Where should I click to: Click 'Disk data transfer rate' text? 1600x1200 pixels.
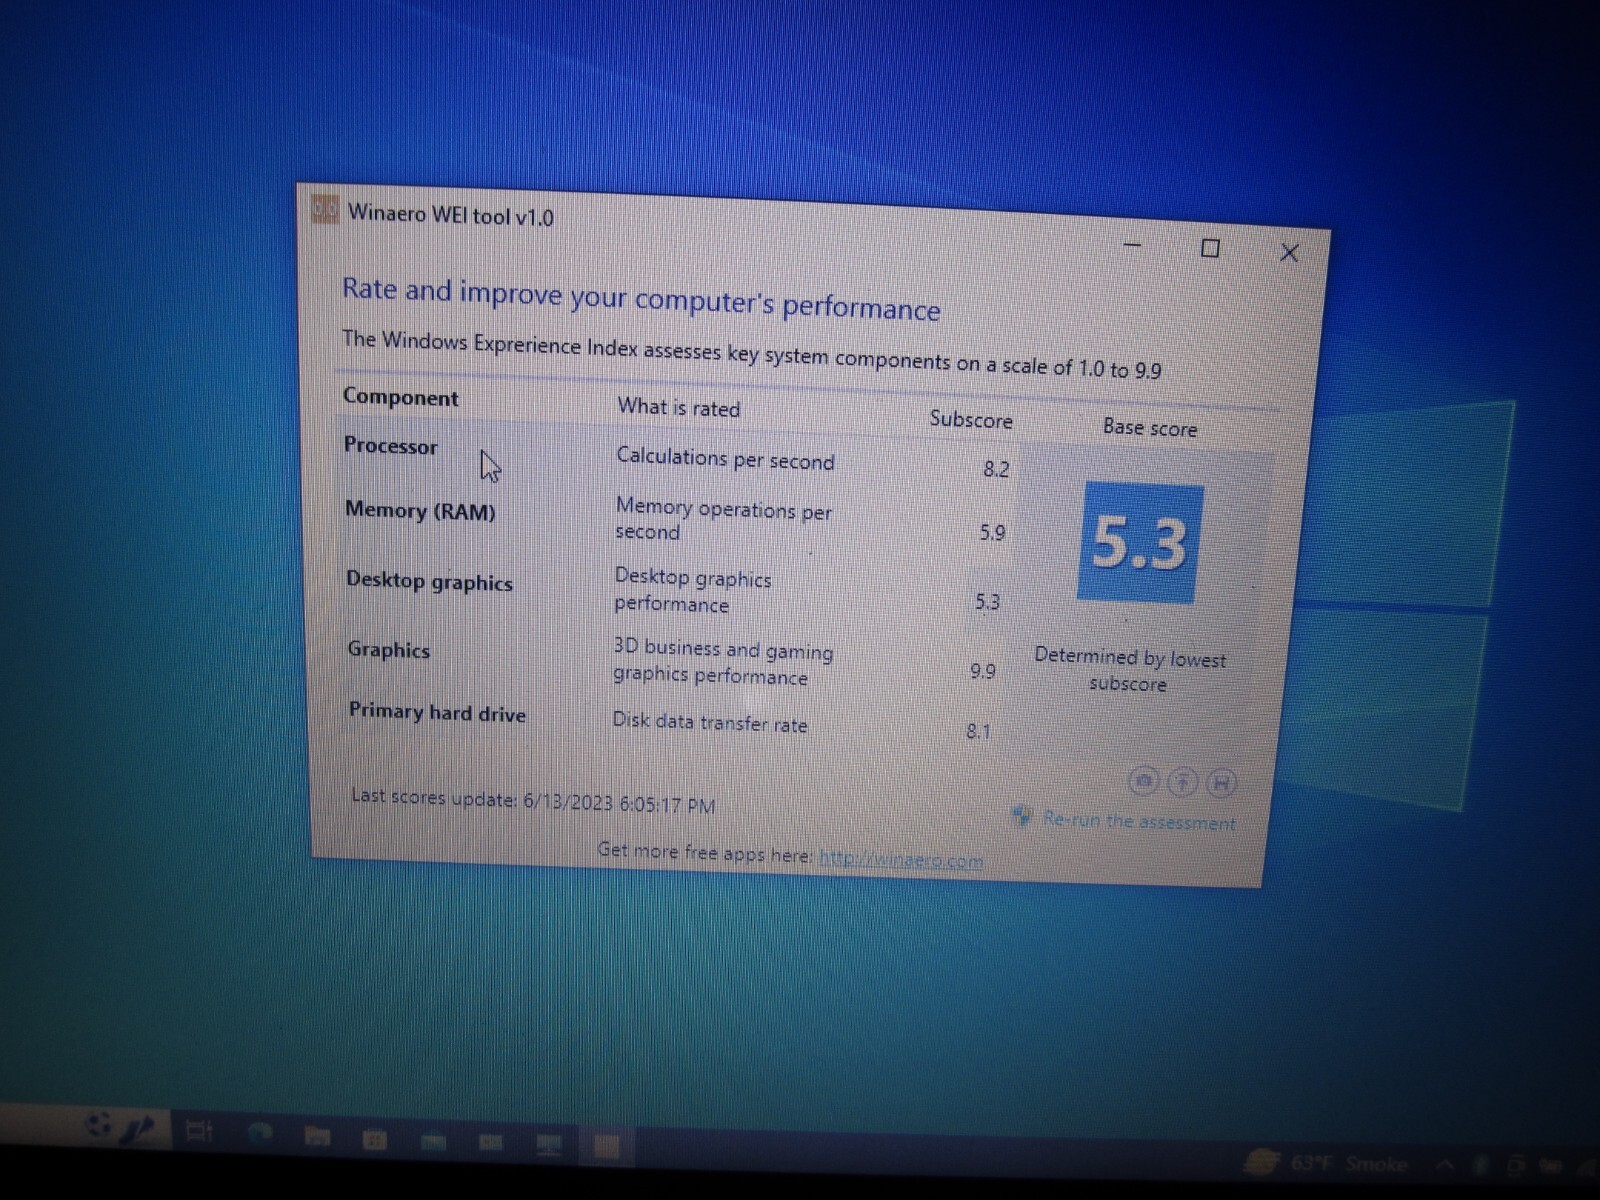tap(710, 722)
